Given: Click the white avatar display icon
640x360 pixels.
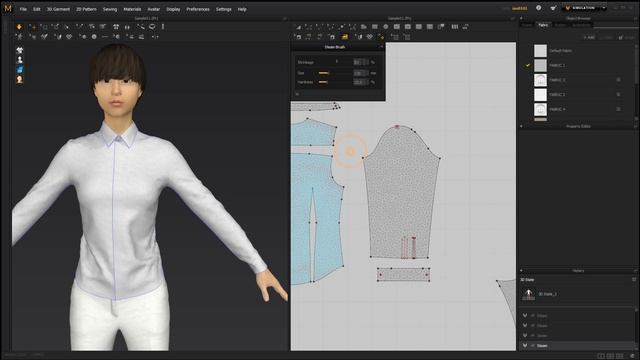Looking at the screenshot, I should 20,60.
